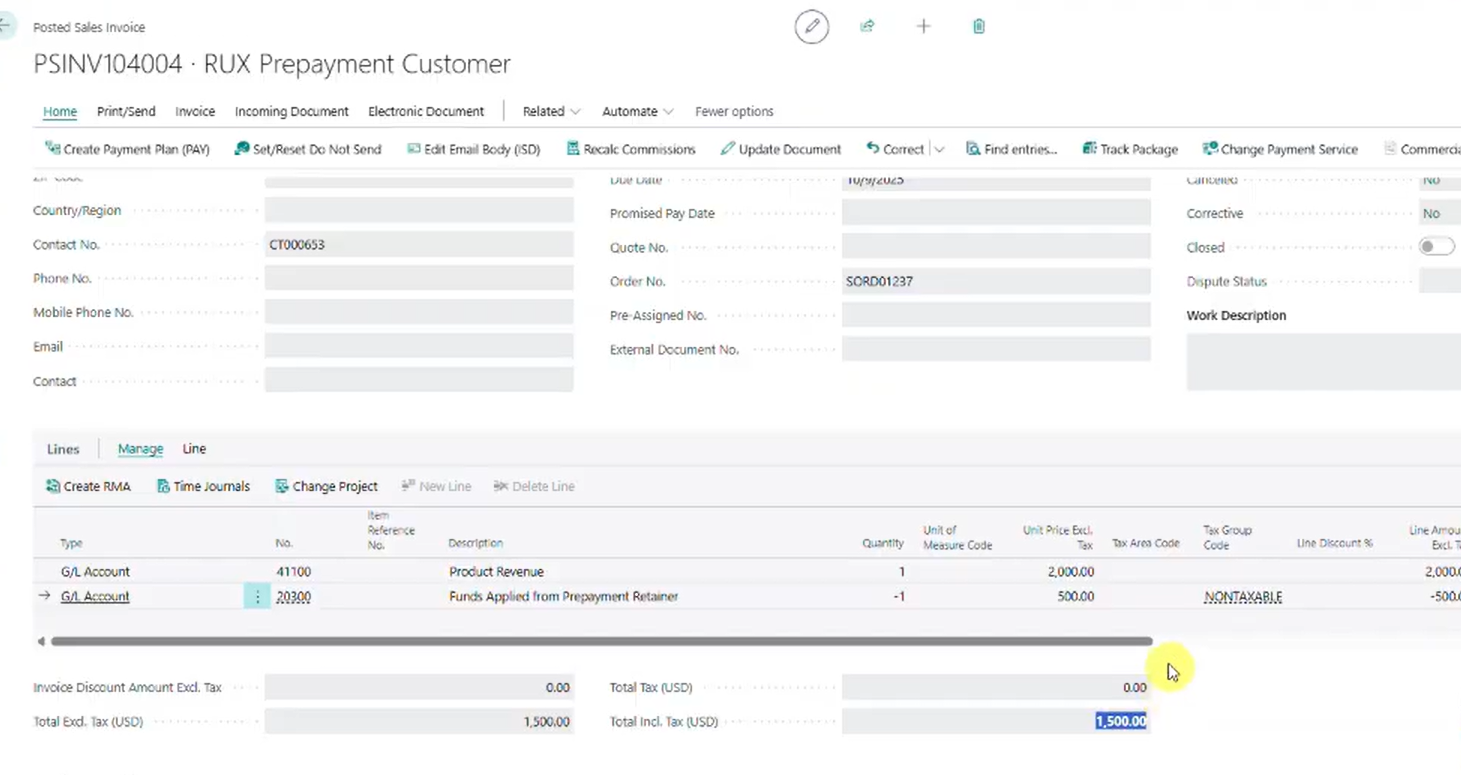The width and height of the screenshot is (1461, 775).
Task: Click the Change Payment Service icon
Action: (1210, 149)
